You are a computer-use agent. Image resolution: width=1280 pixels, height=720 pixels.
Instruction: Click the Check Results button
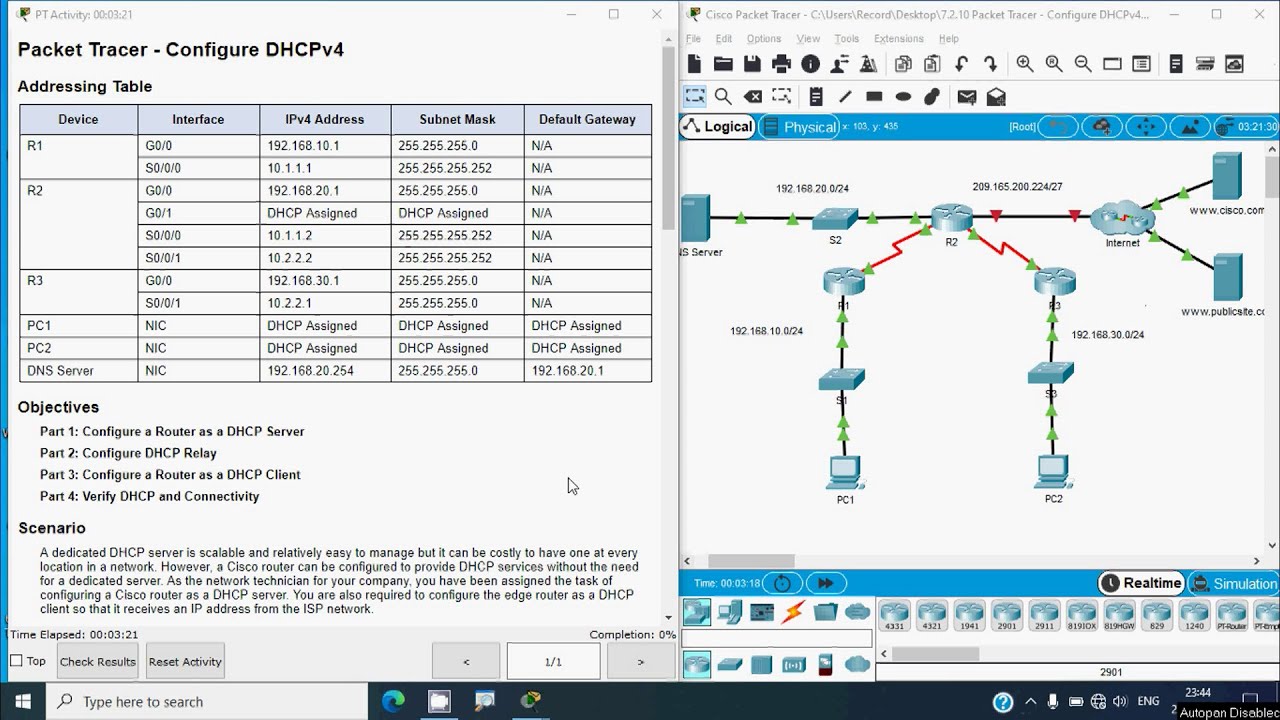click(x=98, y=661)
